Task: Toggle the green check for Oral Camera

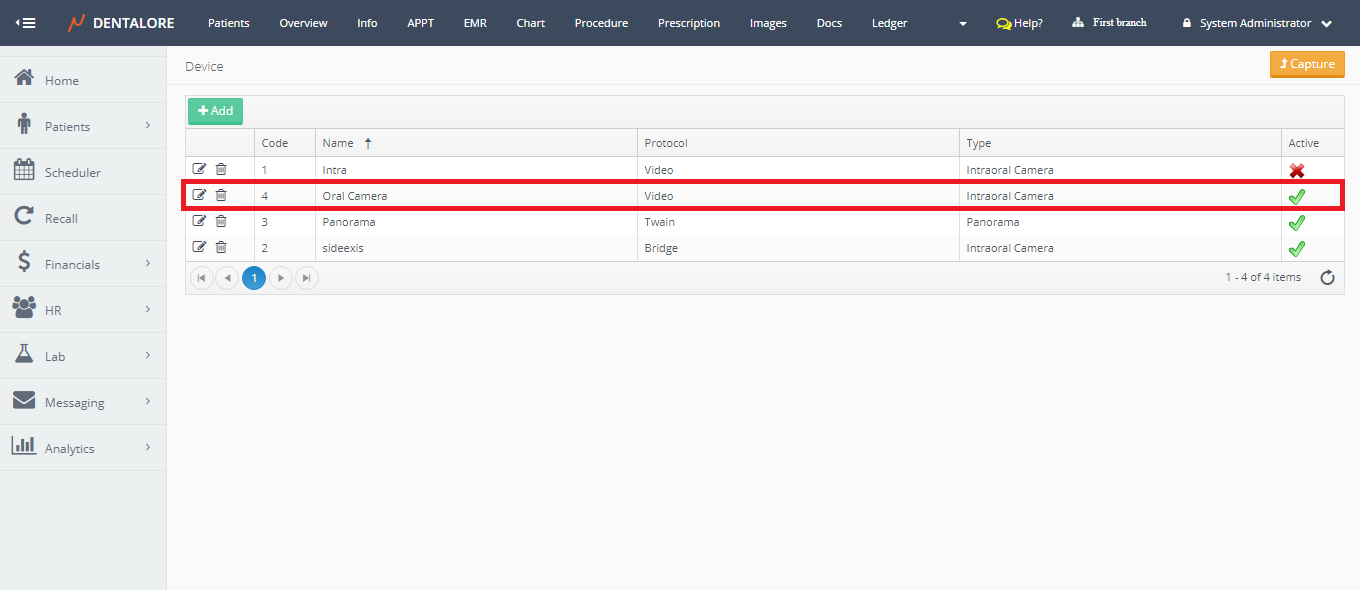Action: coord(1297,197)
